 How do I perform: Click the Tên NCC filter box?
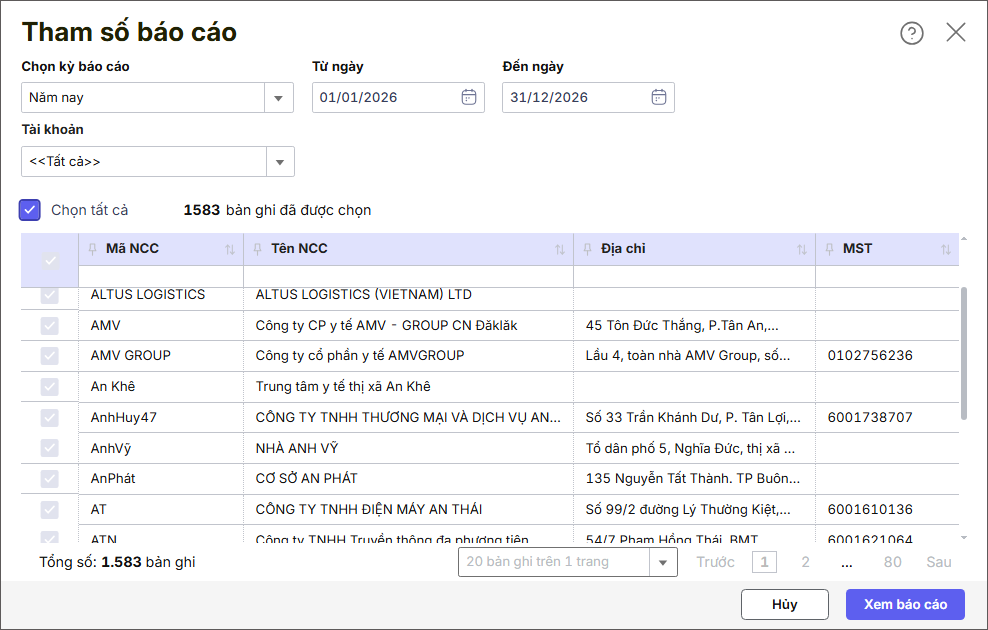(x=408, y=277)
